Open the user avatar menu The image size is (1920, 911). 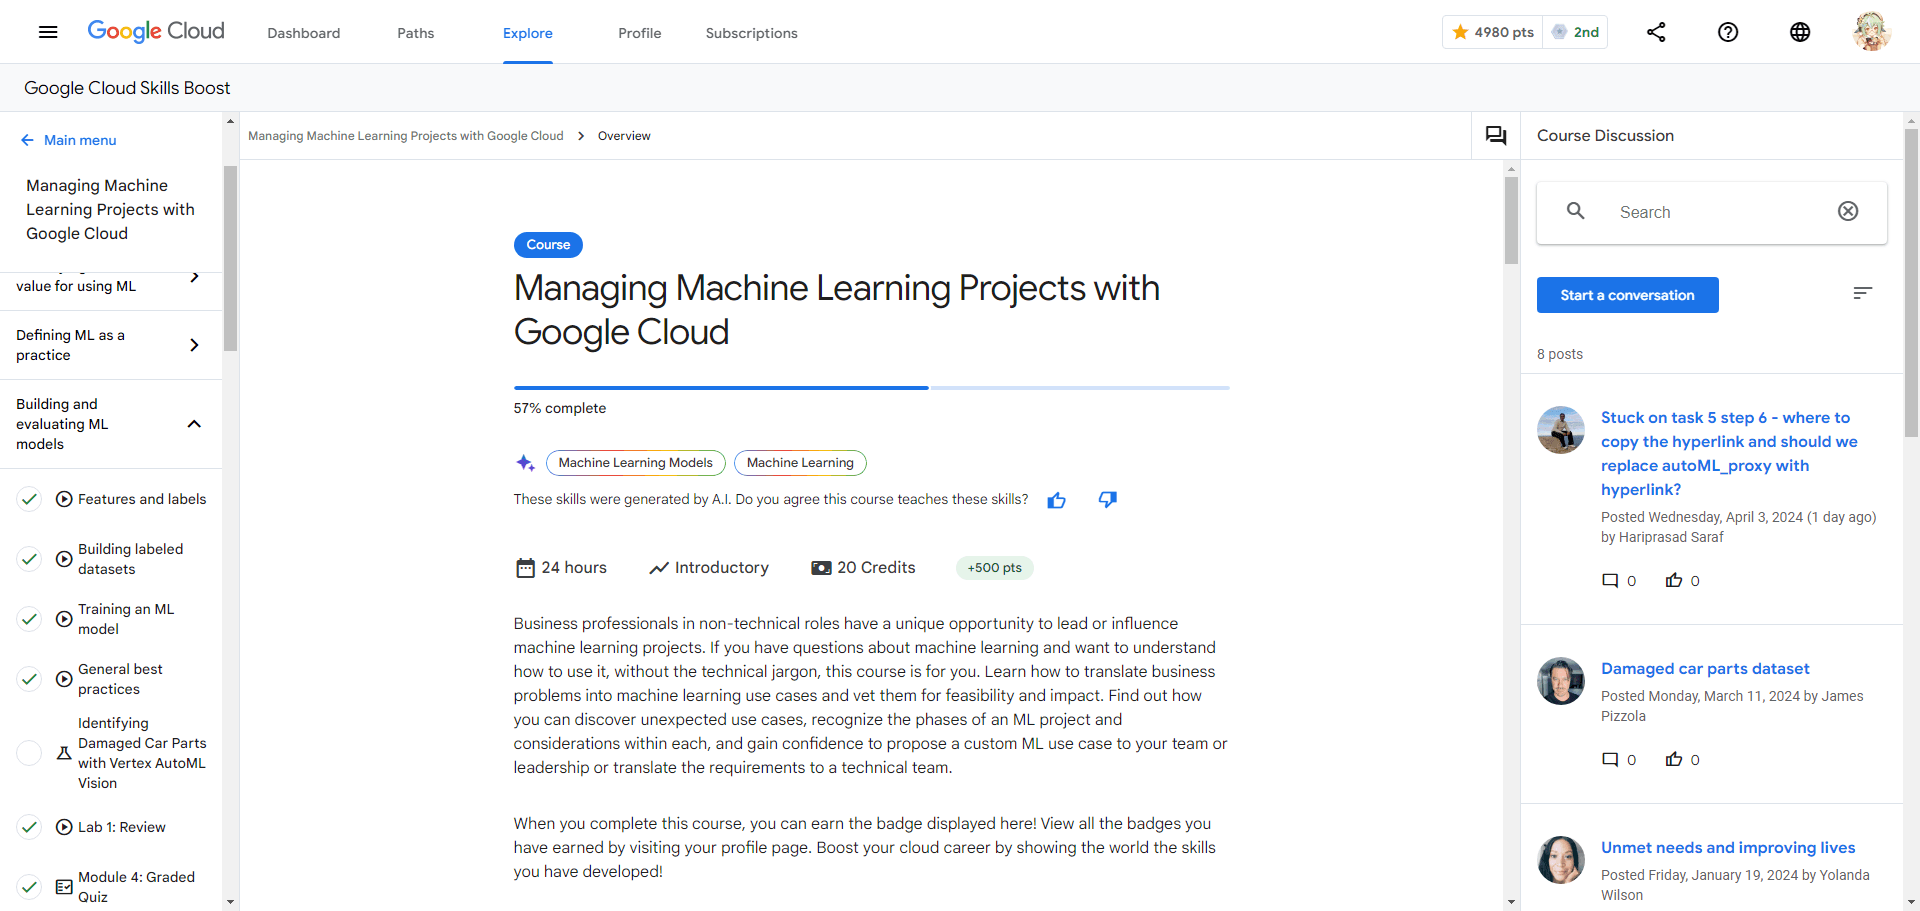[1871, 32]
